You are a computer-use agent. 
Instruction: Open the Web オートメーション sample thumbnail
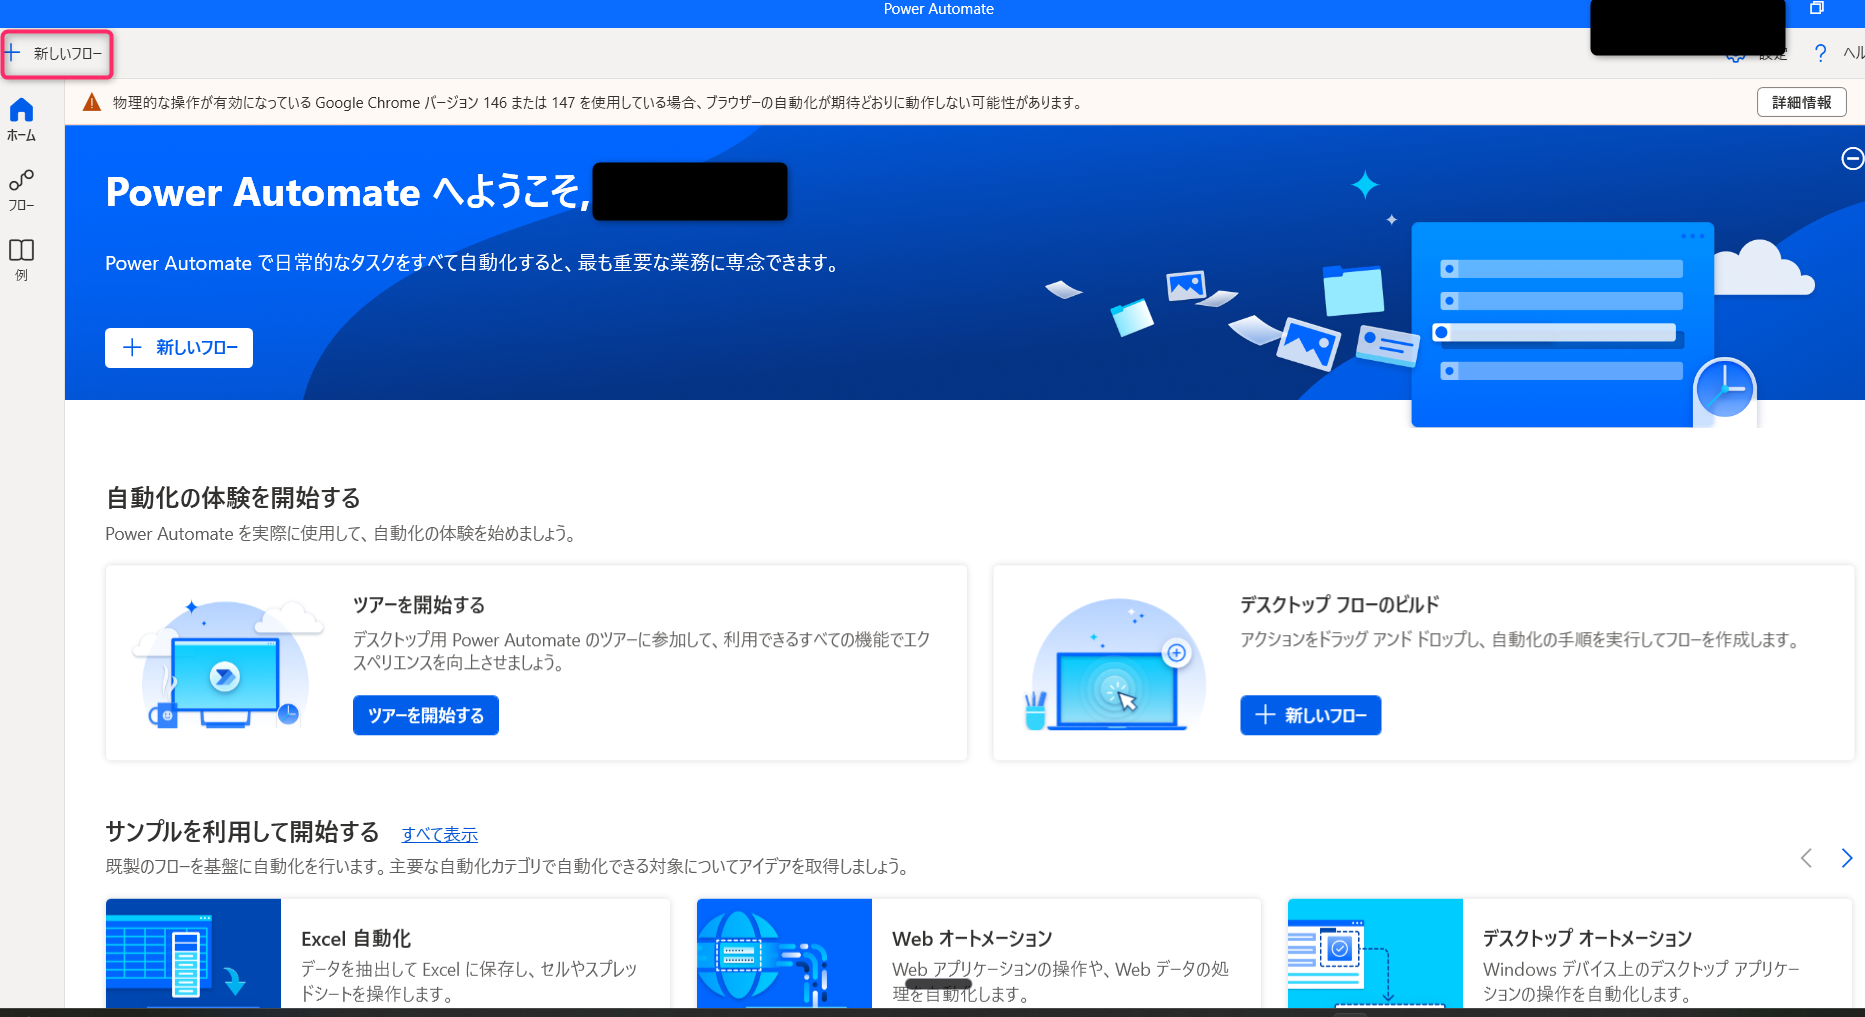point(784,953)
